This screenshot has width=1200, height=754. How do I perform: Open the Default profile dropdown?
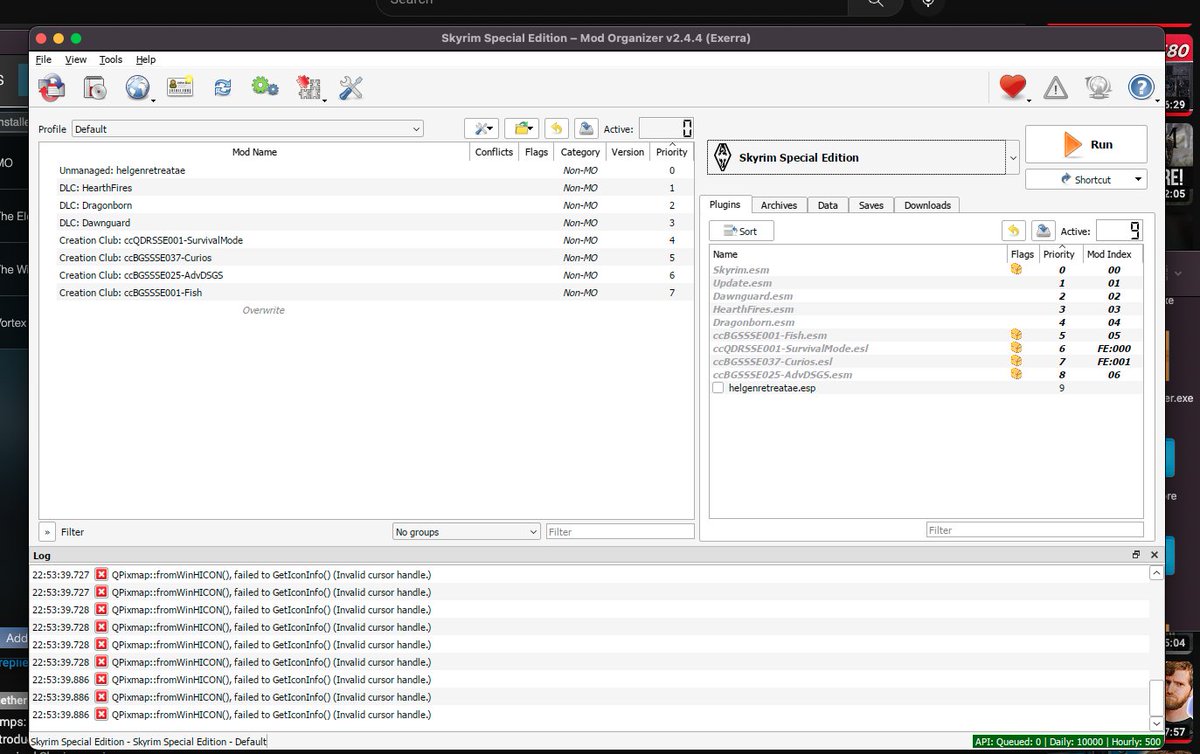pyautogui.click(x=416, y=128)
